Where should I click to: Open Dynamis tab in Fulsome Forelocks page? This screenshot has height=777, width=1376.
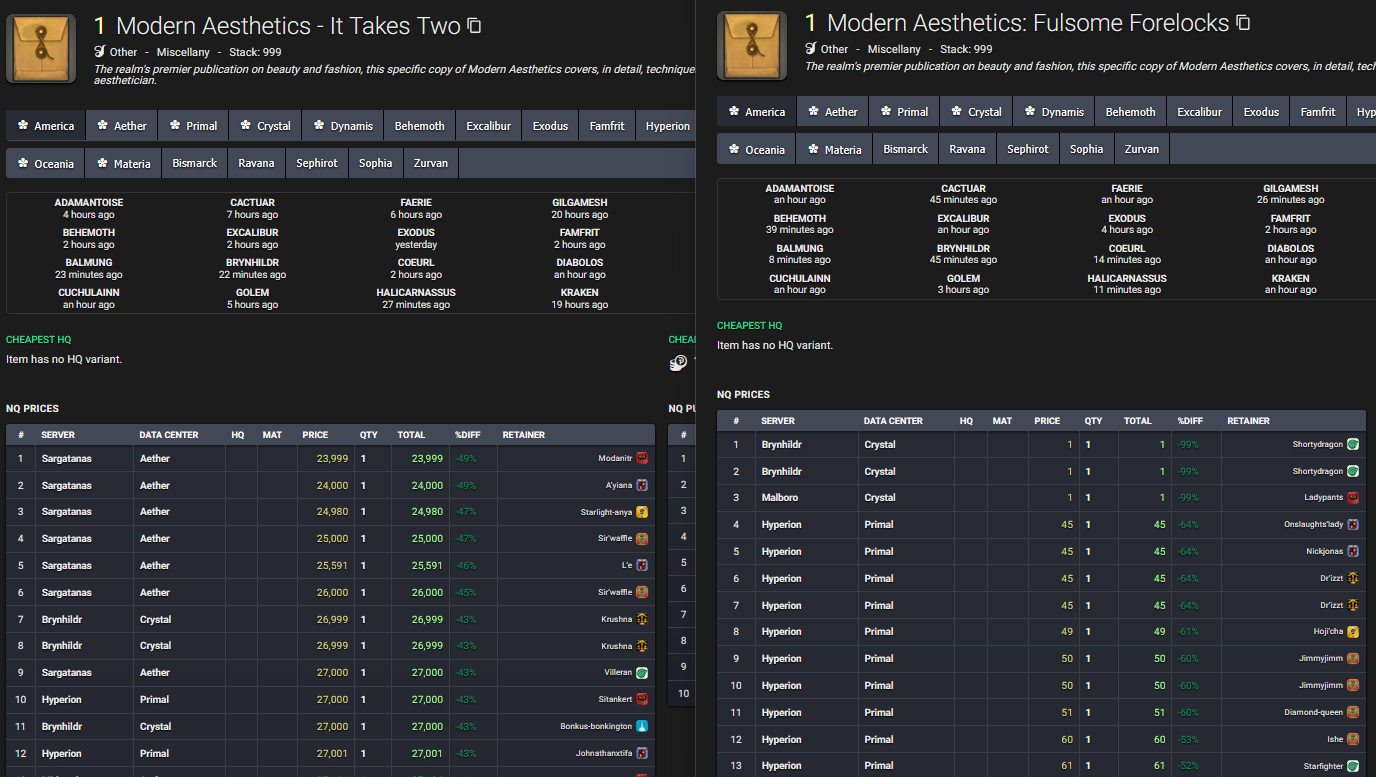click(1053, 112)
